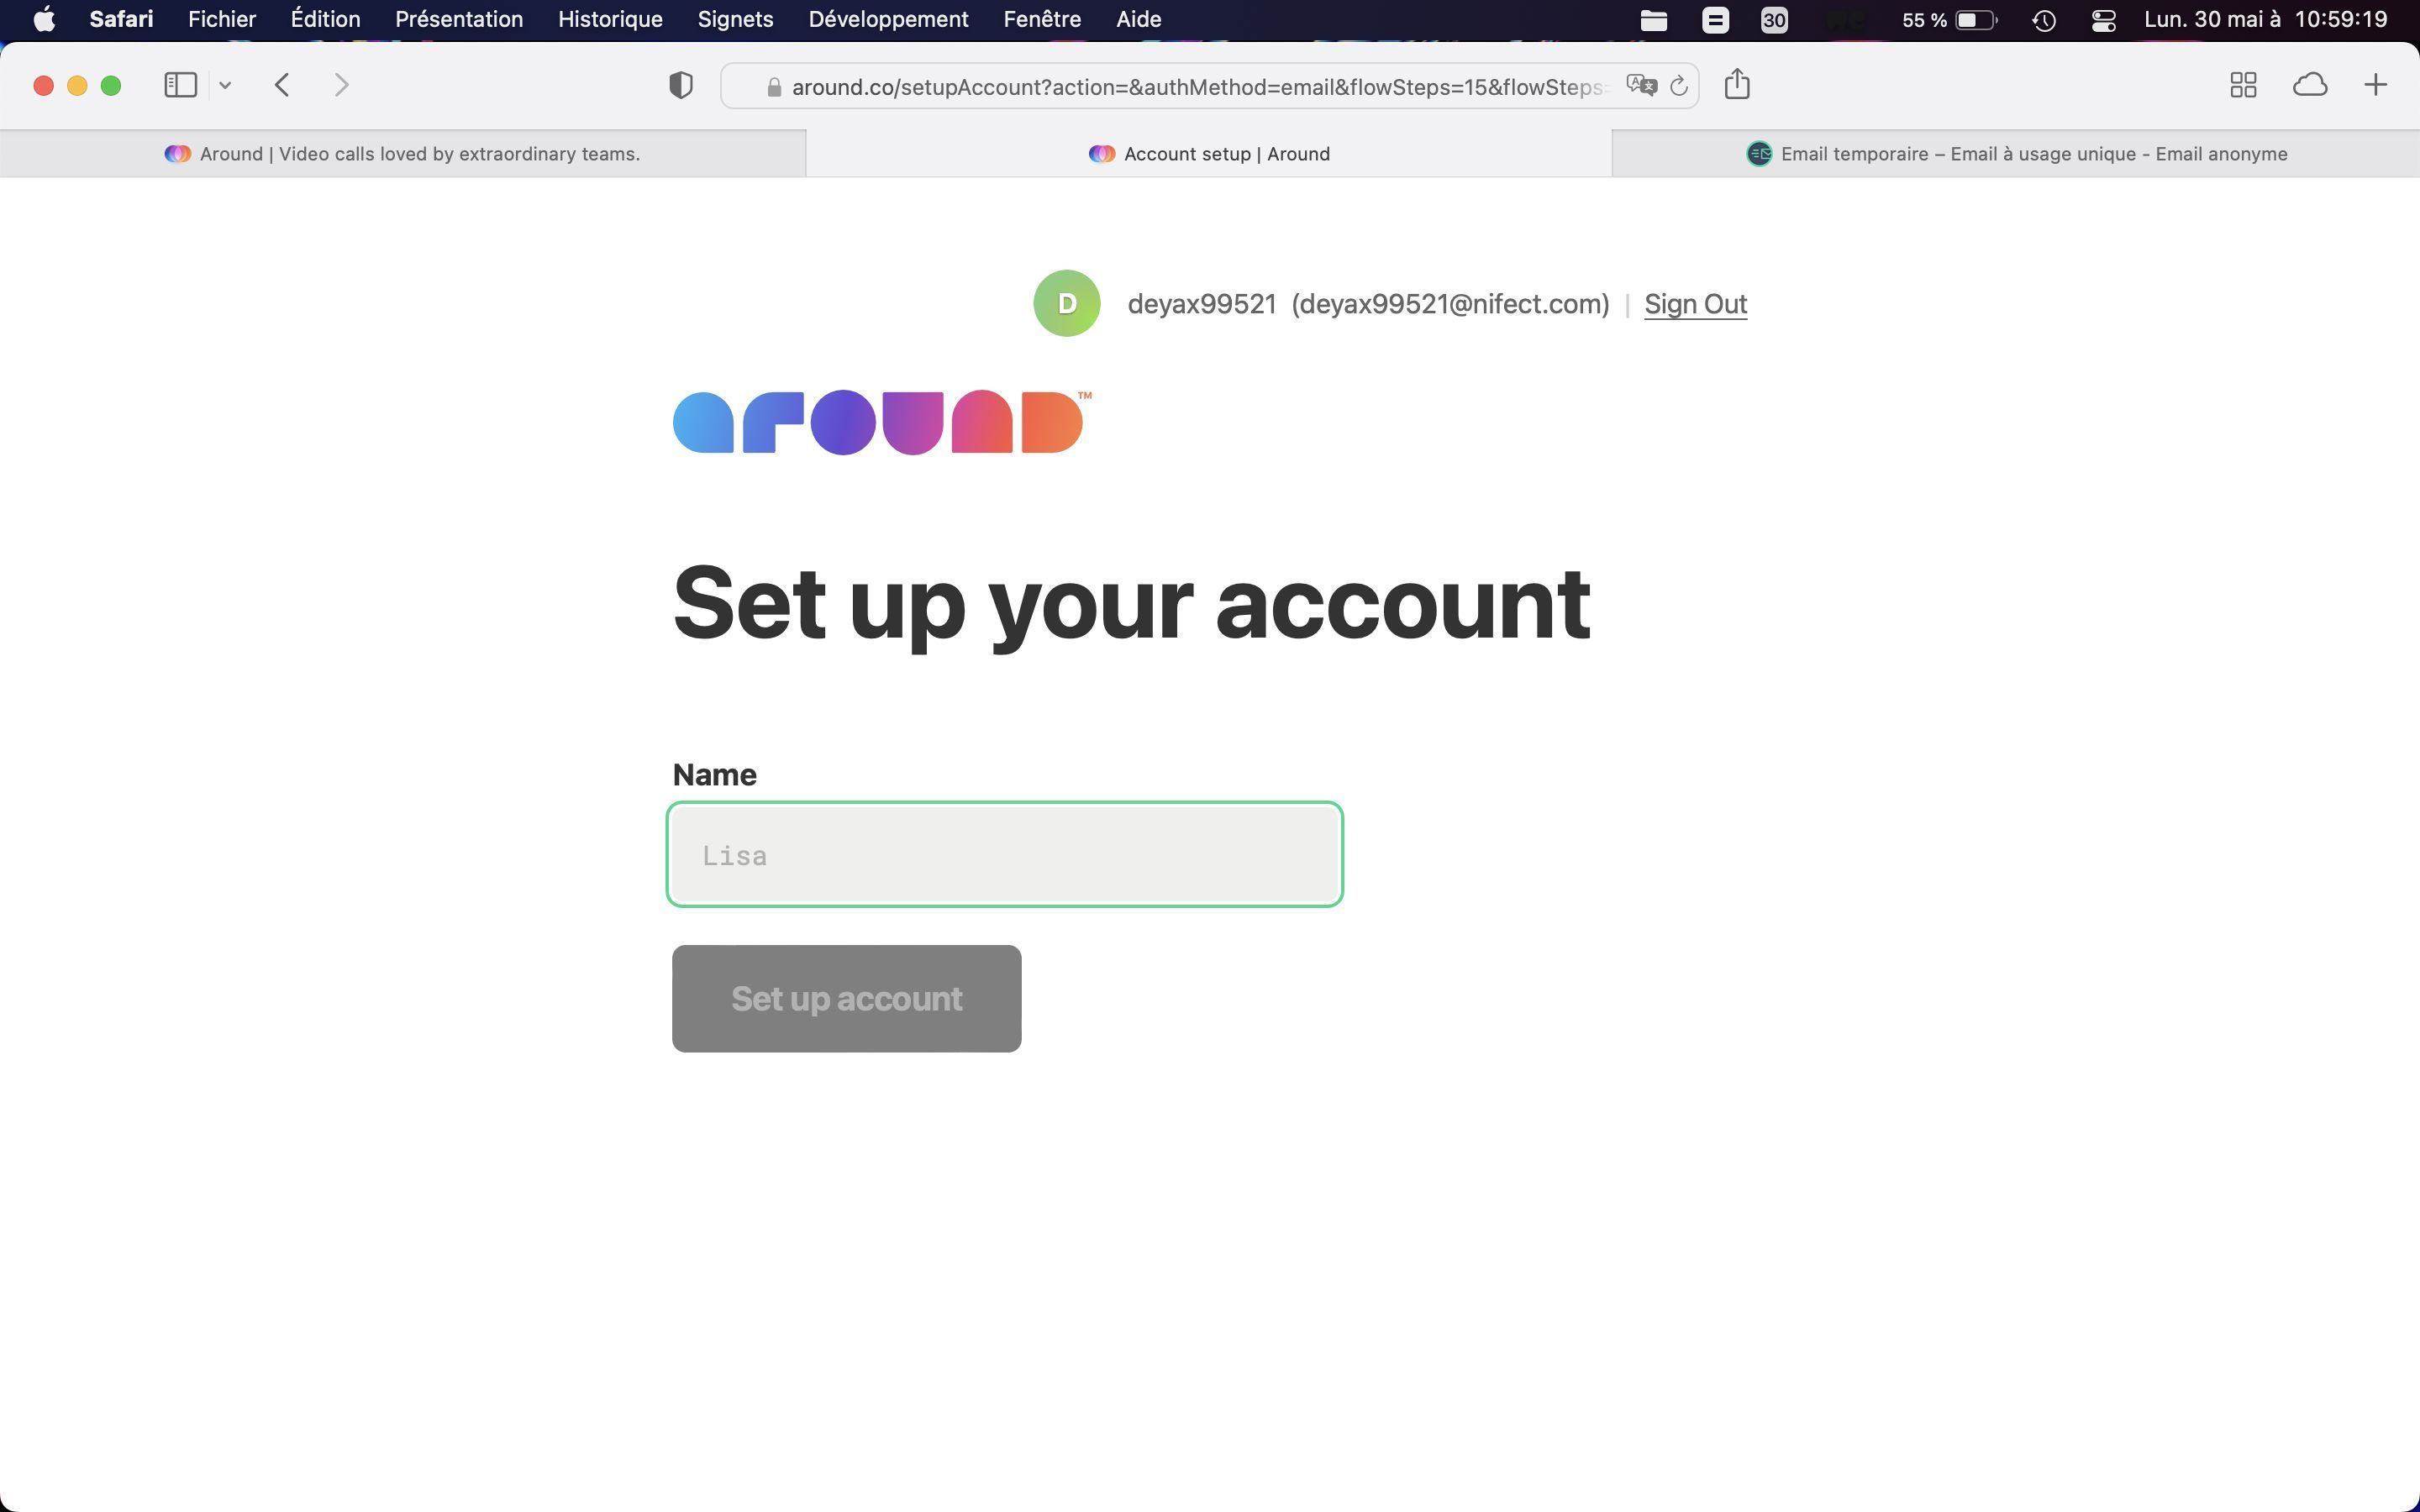Screen dimensions: 2420x1512
Task: Click the translation icon in address bar
Action: [1641, 84]
